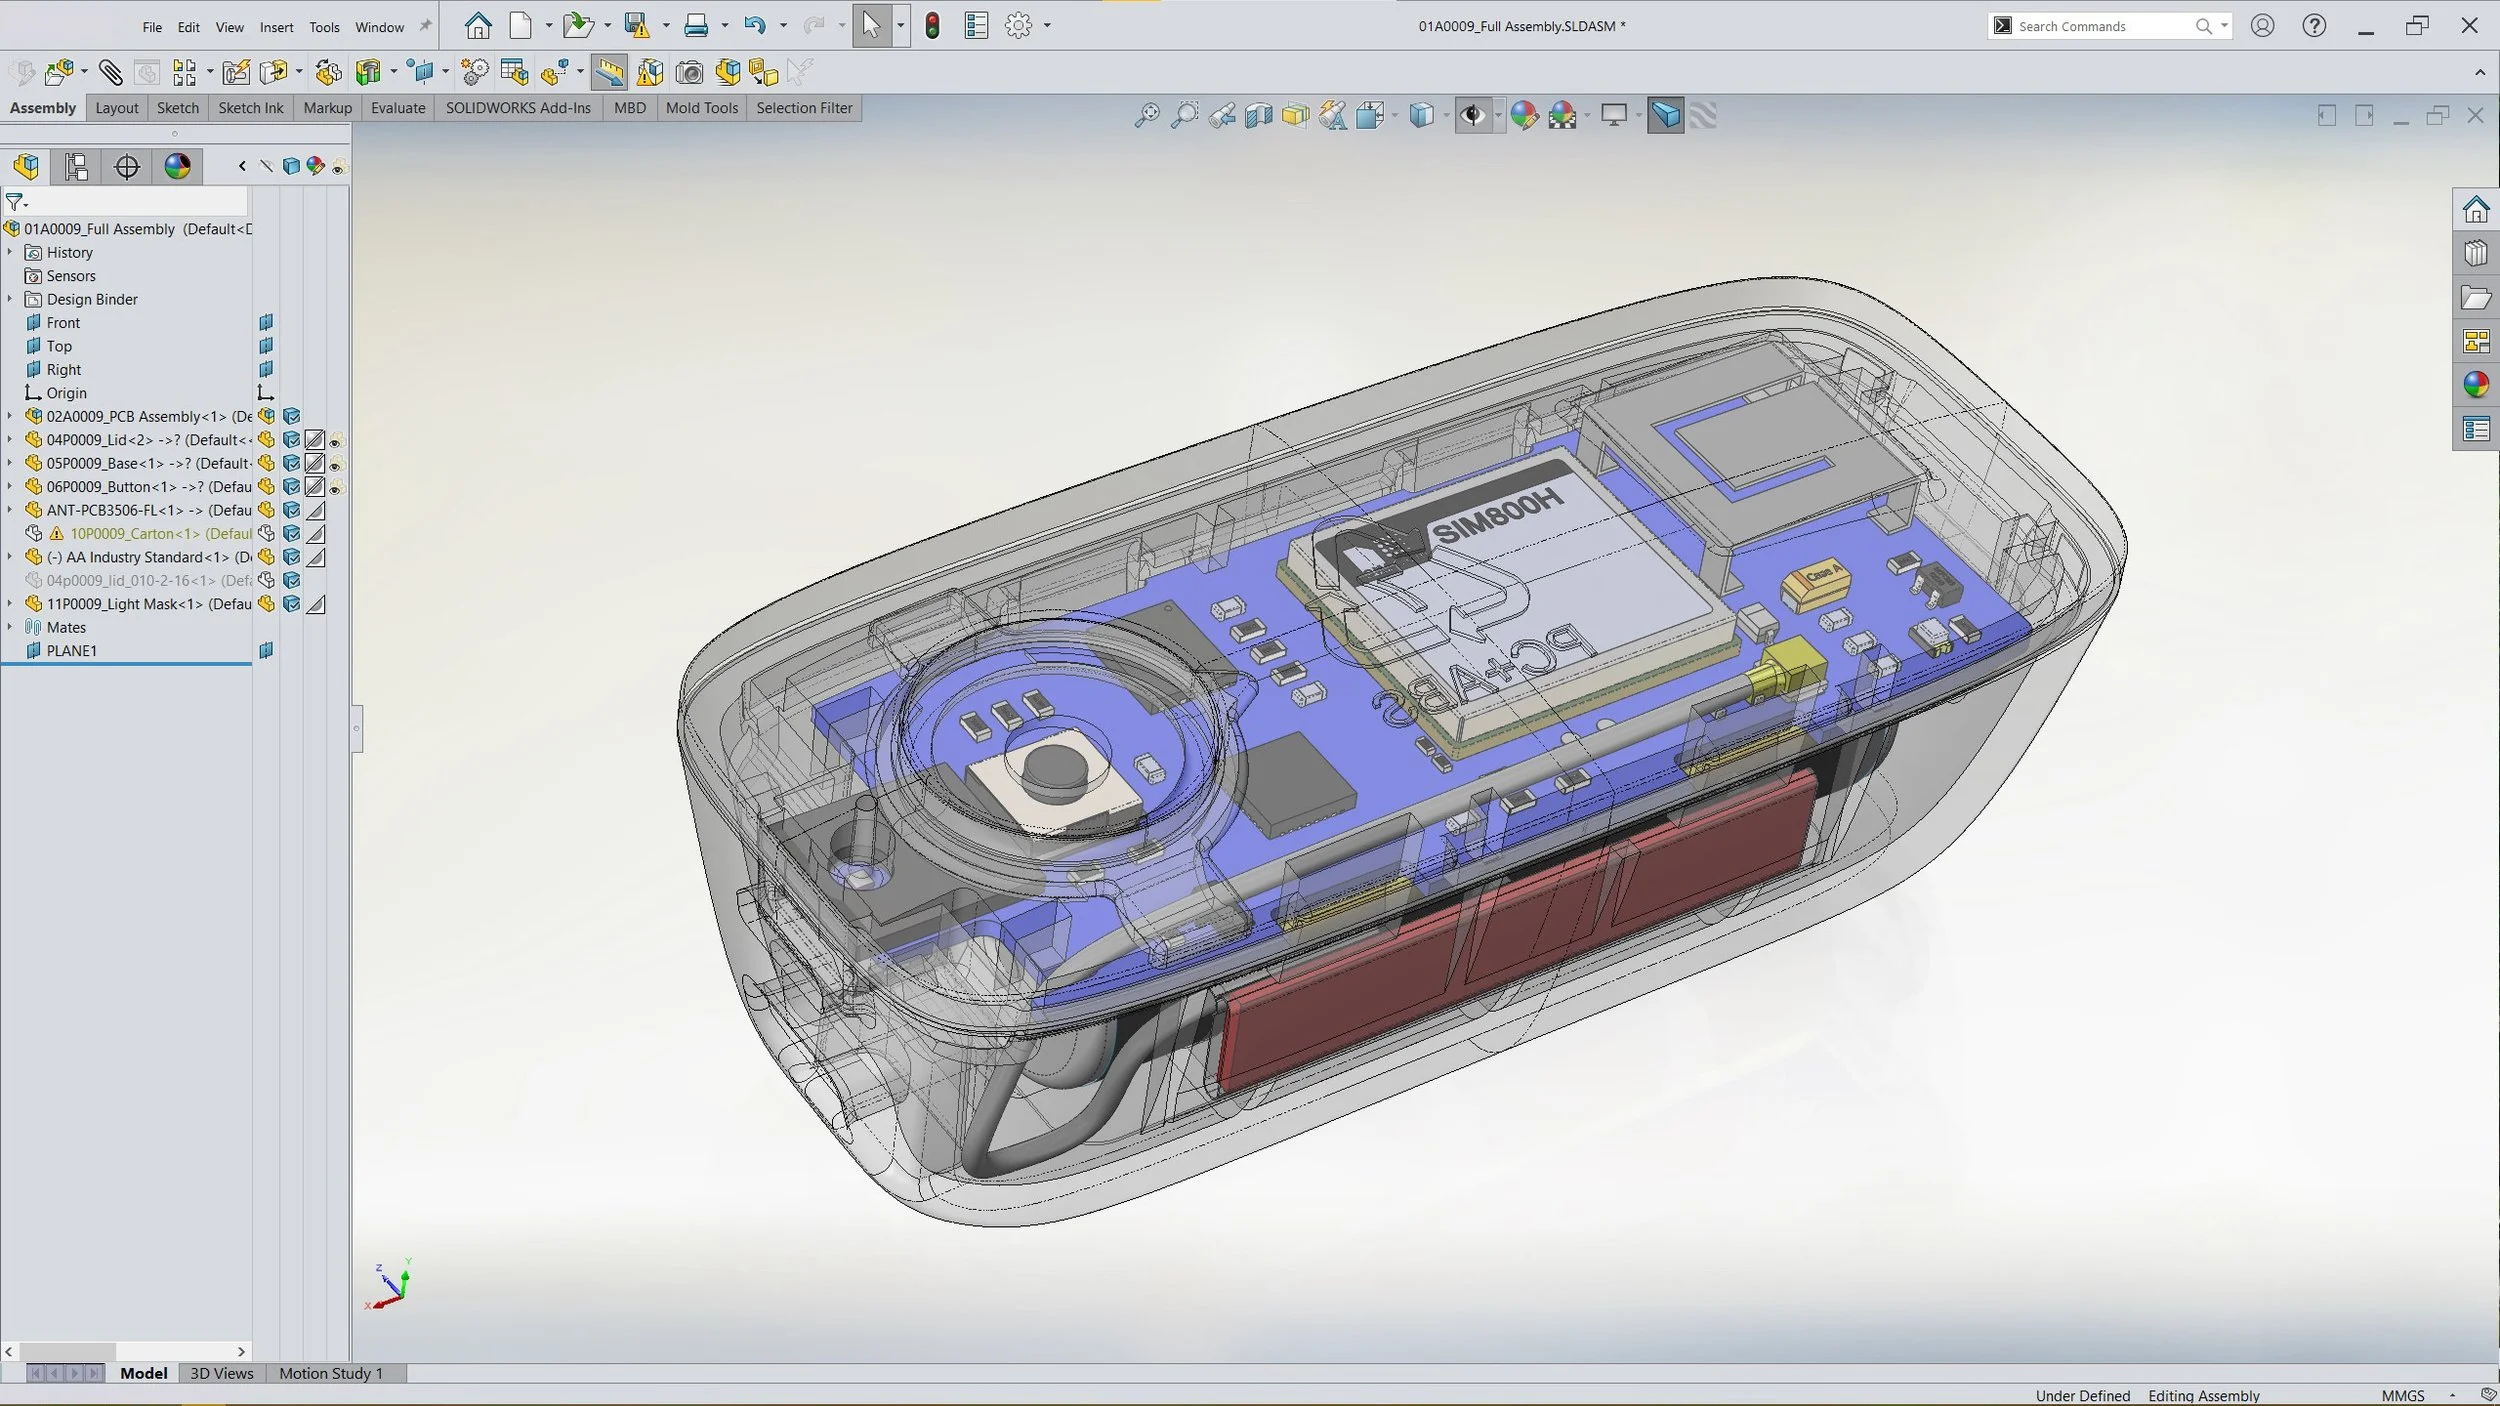The height and width of the screenshot is (1406, 2500).
Task: Click the Rebuild traffic light icon
Action: 932,26
